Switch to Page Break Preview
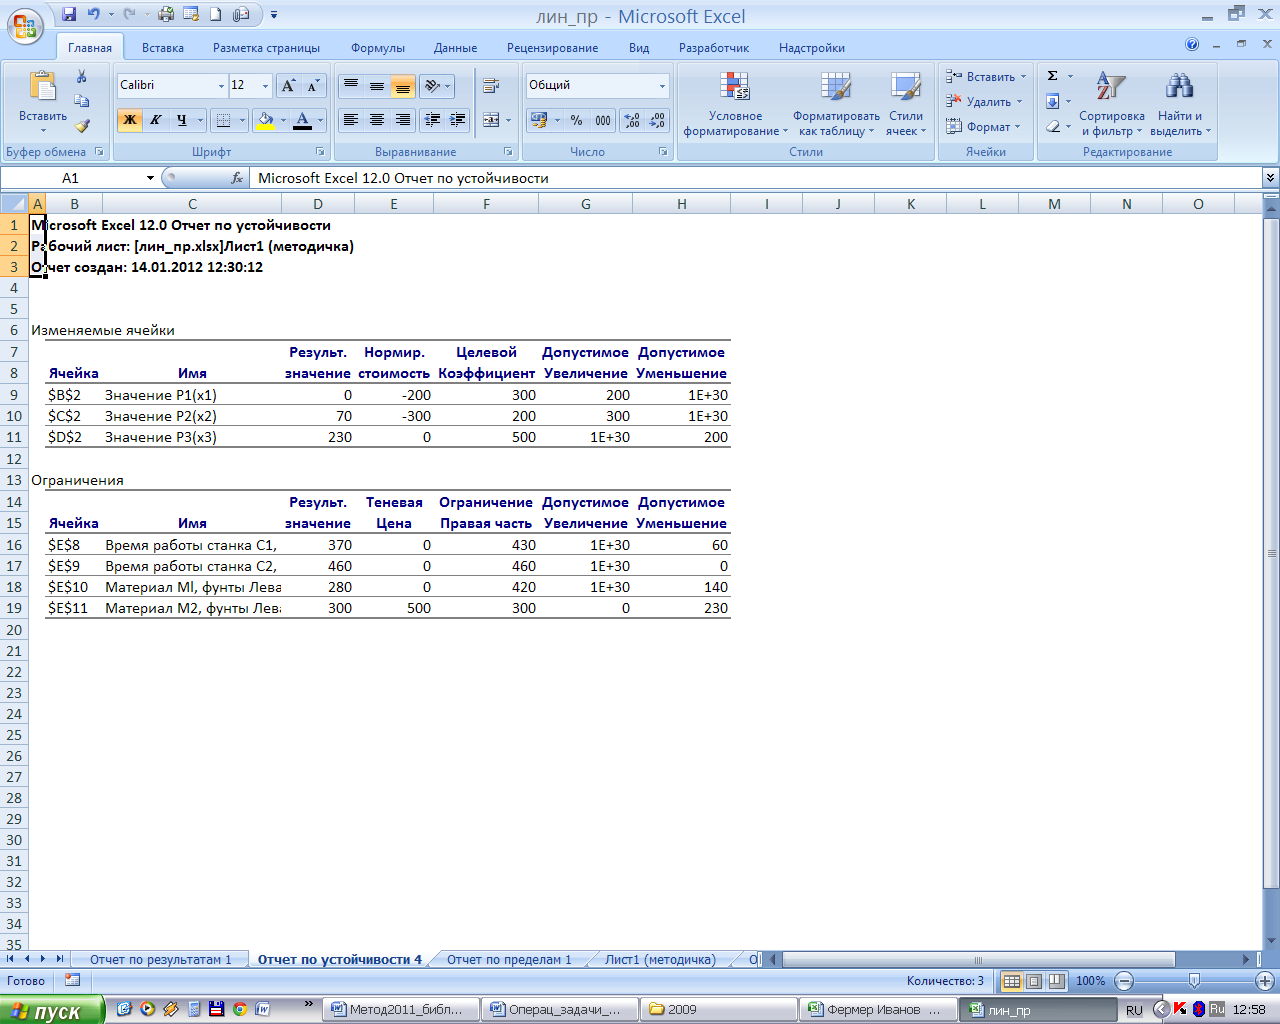1280x1024 pixels. (x=1055, y=982)
